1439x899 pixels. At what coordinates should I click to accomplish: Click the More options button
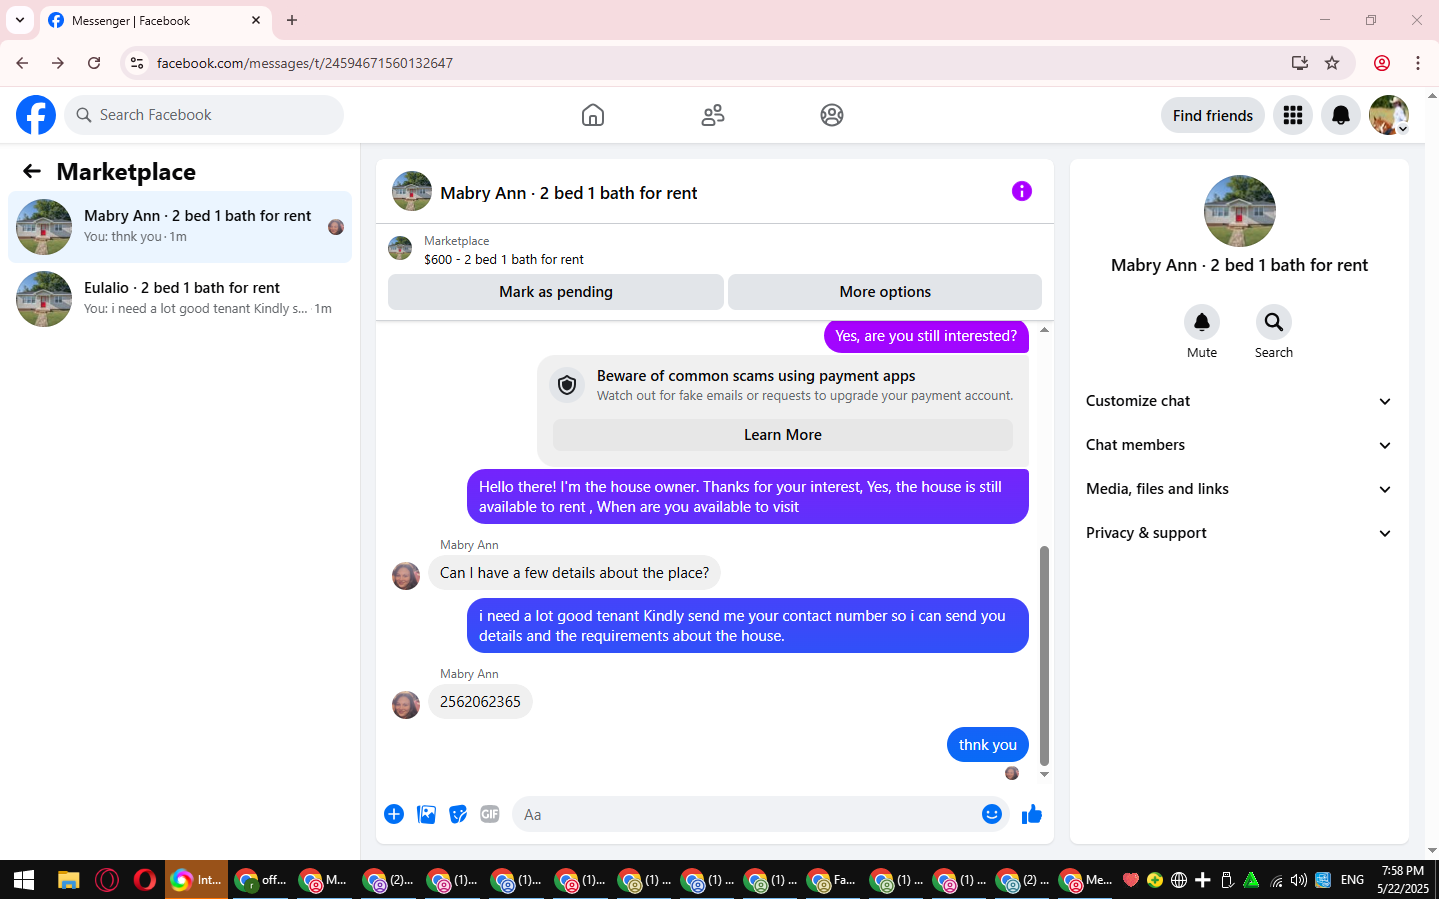[885, 292]
